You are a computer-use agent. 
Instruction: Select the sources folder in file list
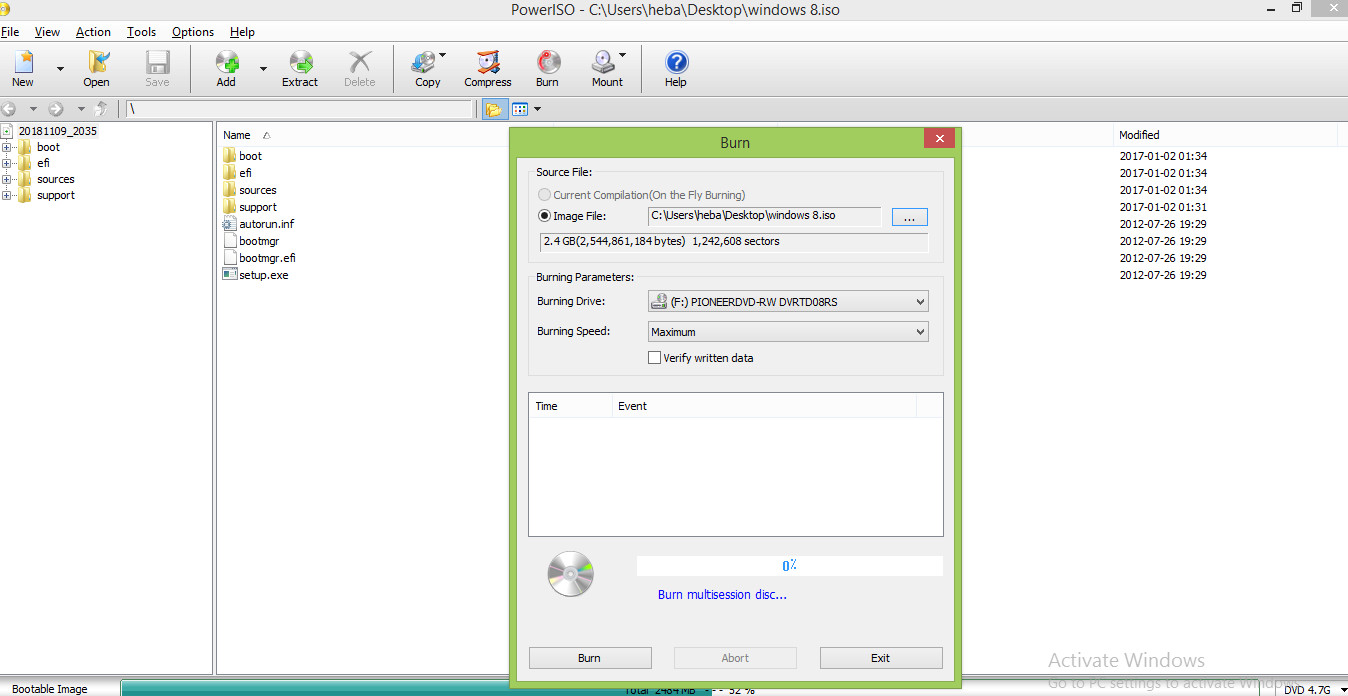(257, 190)
